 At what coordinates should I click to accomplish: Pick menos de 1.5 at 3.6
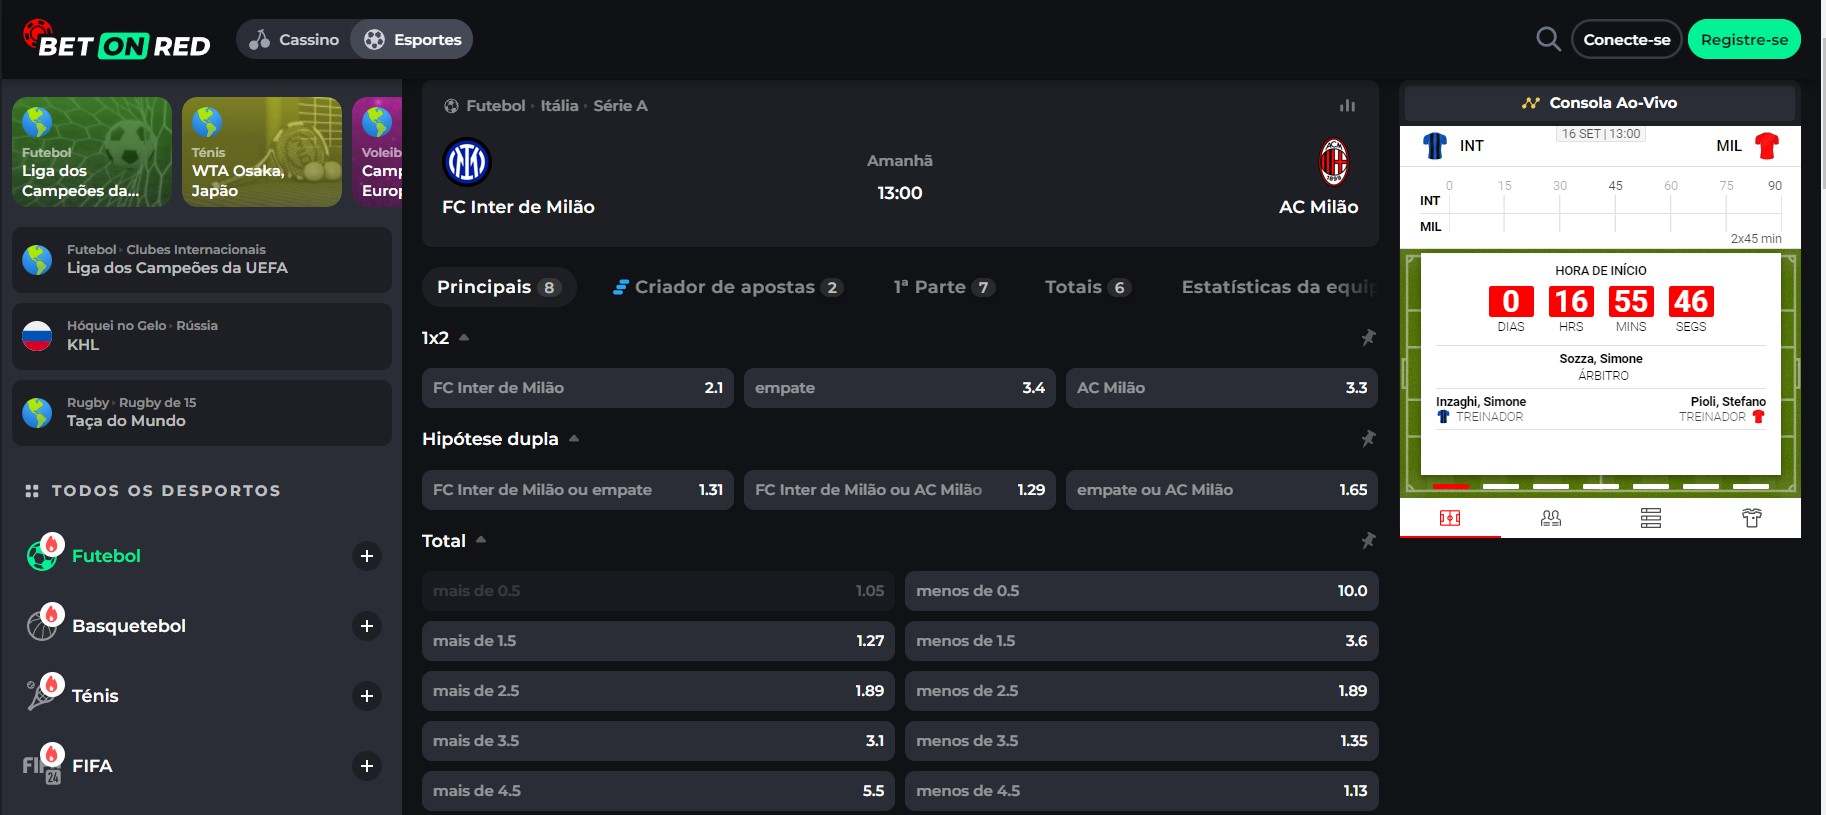[1142, 641]
